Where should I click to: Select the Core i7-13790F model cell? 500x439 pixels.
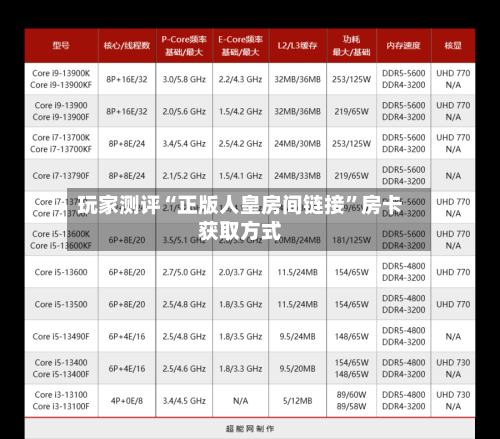coord(61,176)
